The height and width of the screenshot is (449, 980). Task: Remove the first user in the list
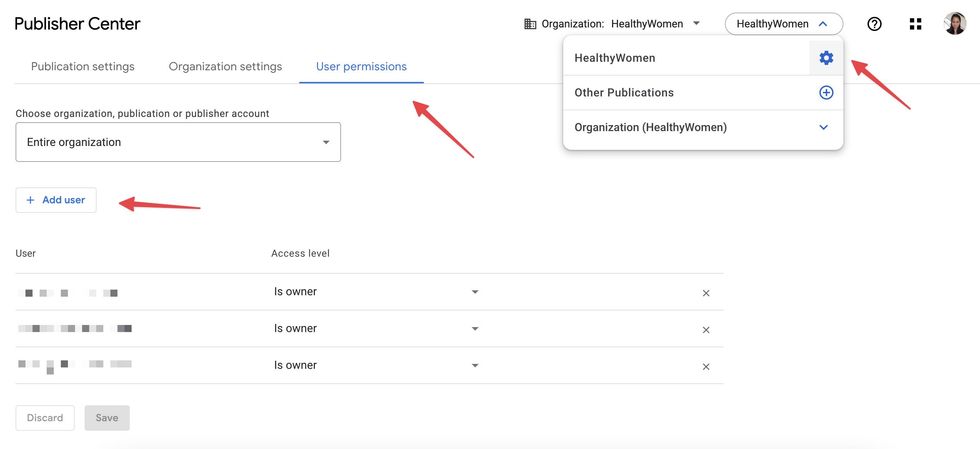706,293
